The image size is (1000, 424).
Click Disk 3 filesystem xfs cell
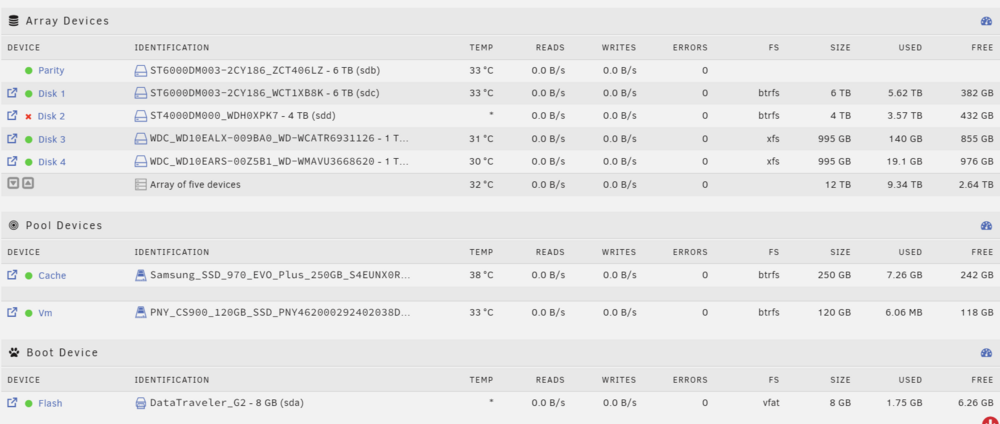[x=773, y=140]
